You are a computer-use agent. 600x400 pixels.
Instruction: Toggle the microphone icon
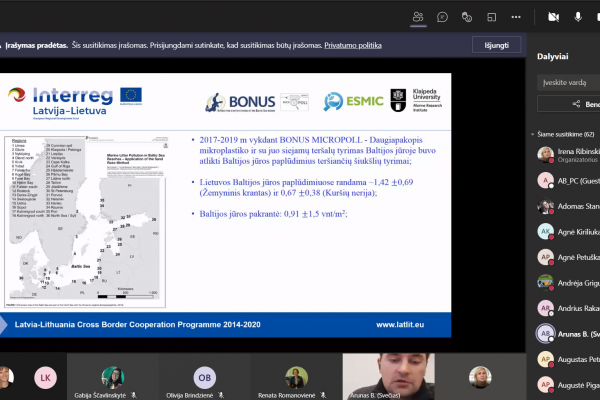click(x=578, y=17)
